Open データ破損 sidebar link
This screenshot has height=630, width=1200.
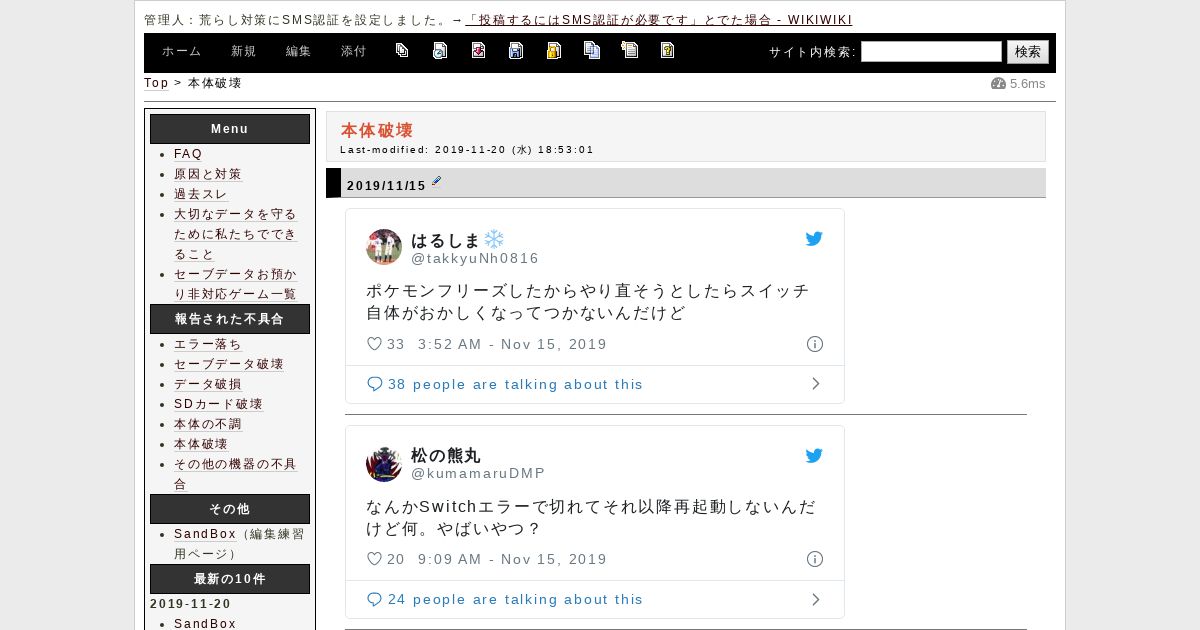pyautogui.click(x=208, y=384)
